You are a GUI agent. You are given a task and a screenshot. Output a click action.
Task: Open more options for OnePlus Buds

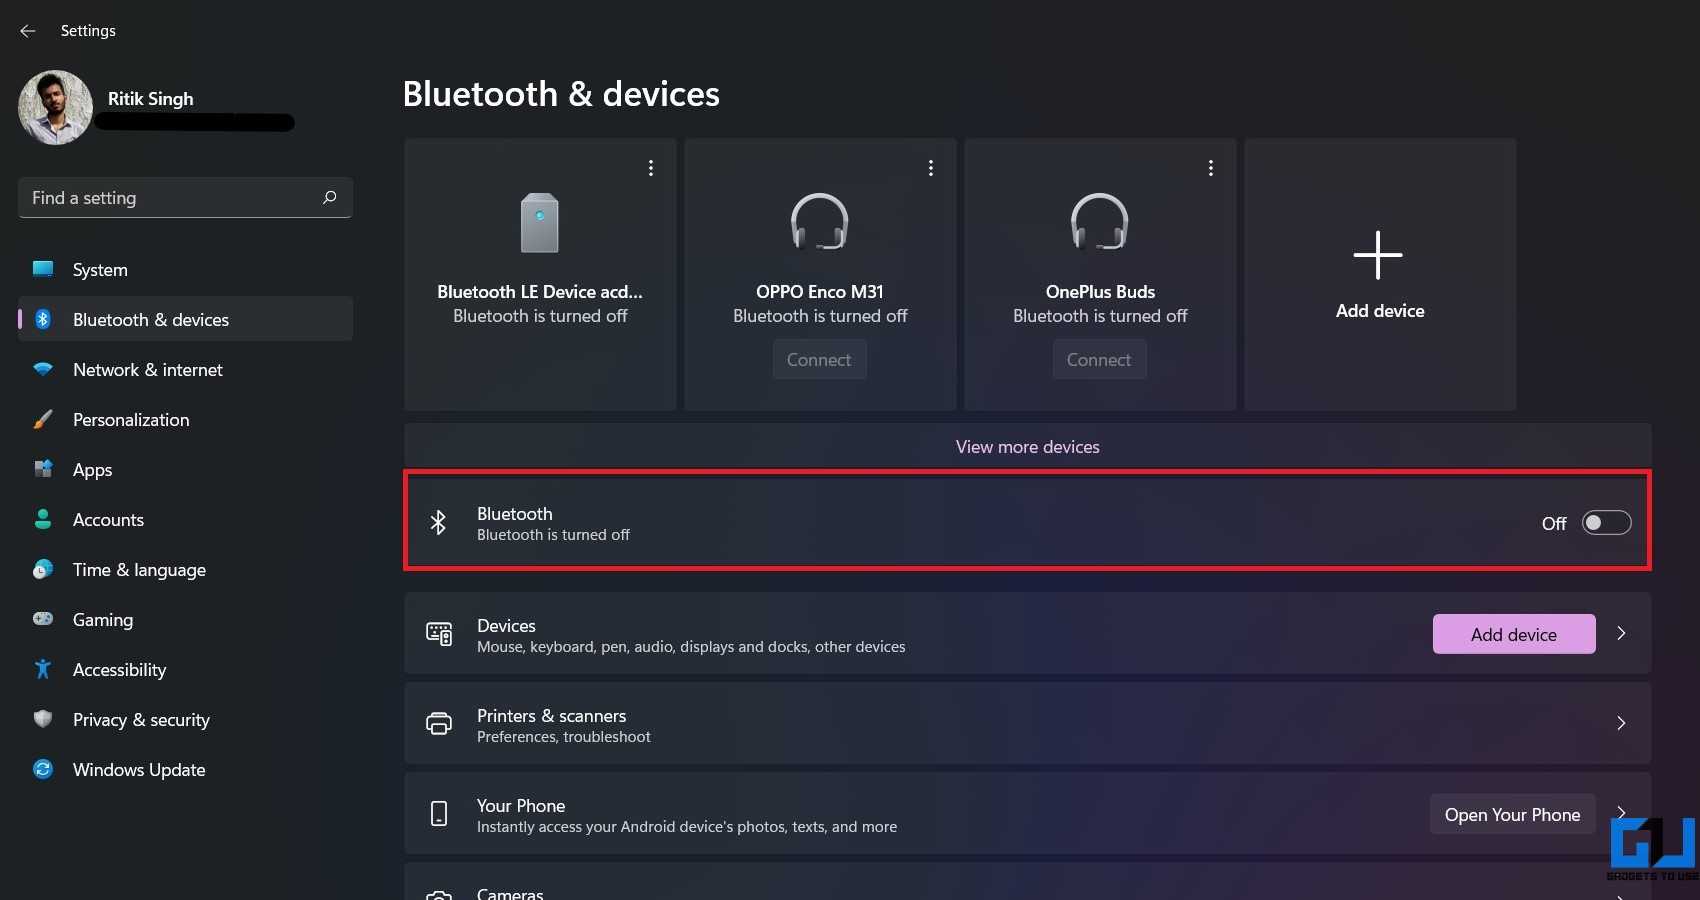pos(1211,168)
